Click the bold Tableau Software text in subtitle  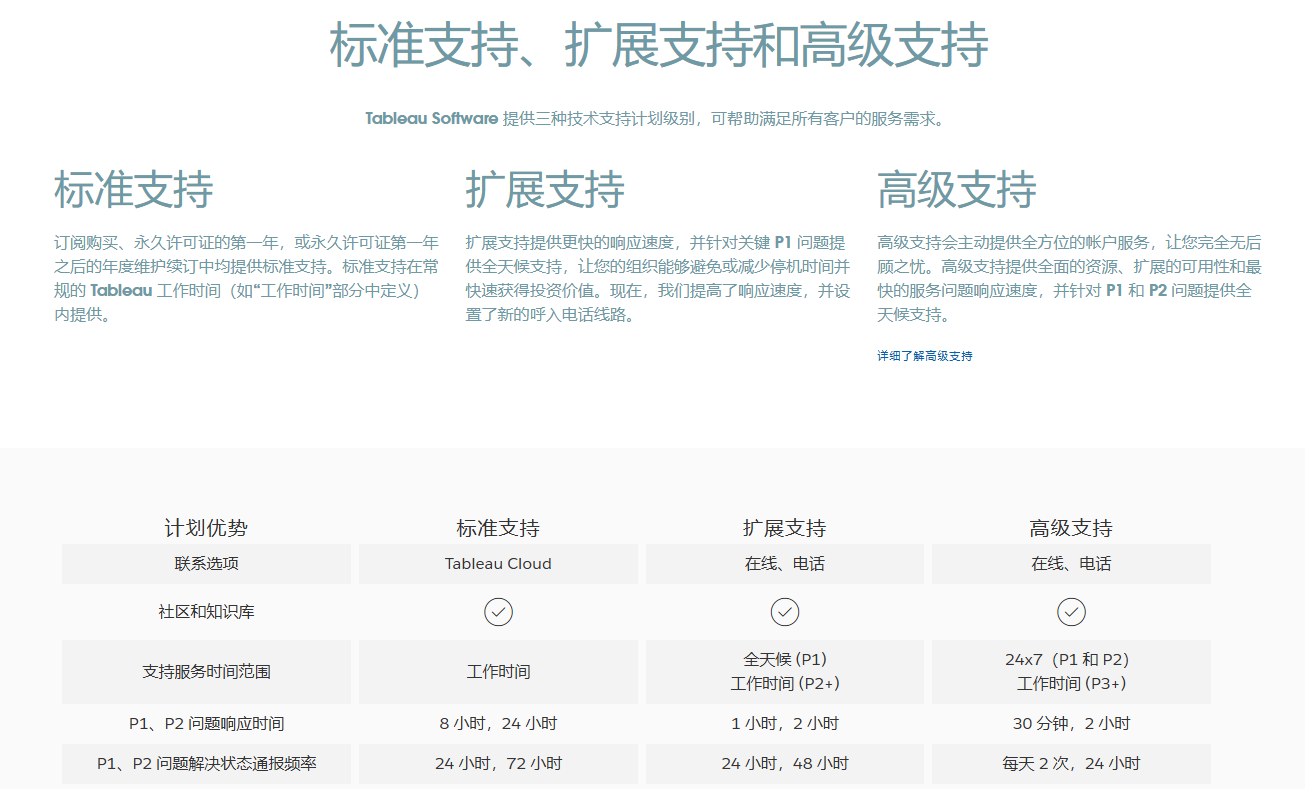click(x=431, y=119)
